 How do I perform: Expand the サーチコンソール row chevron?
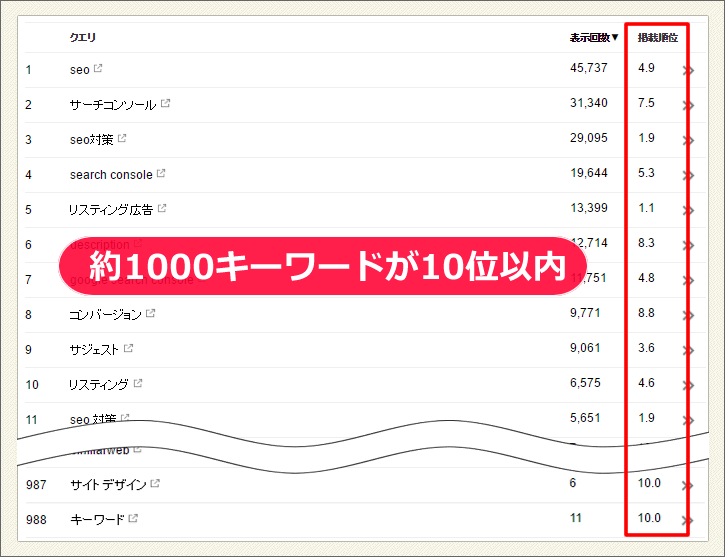click(688, 105)
